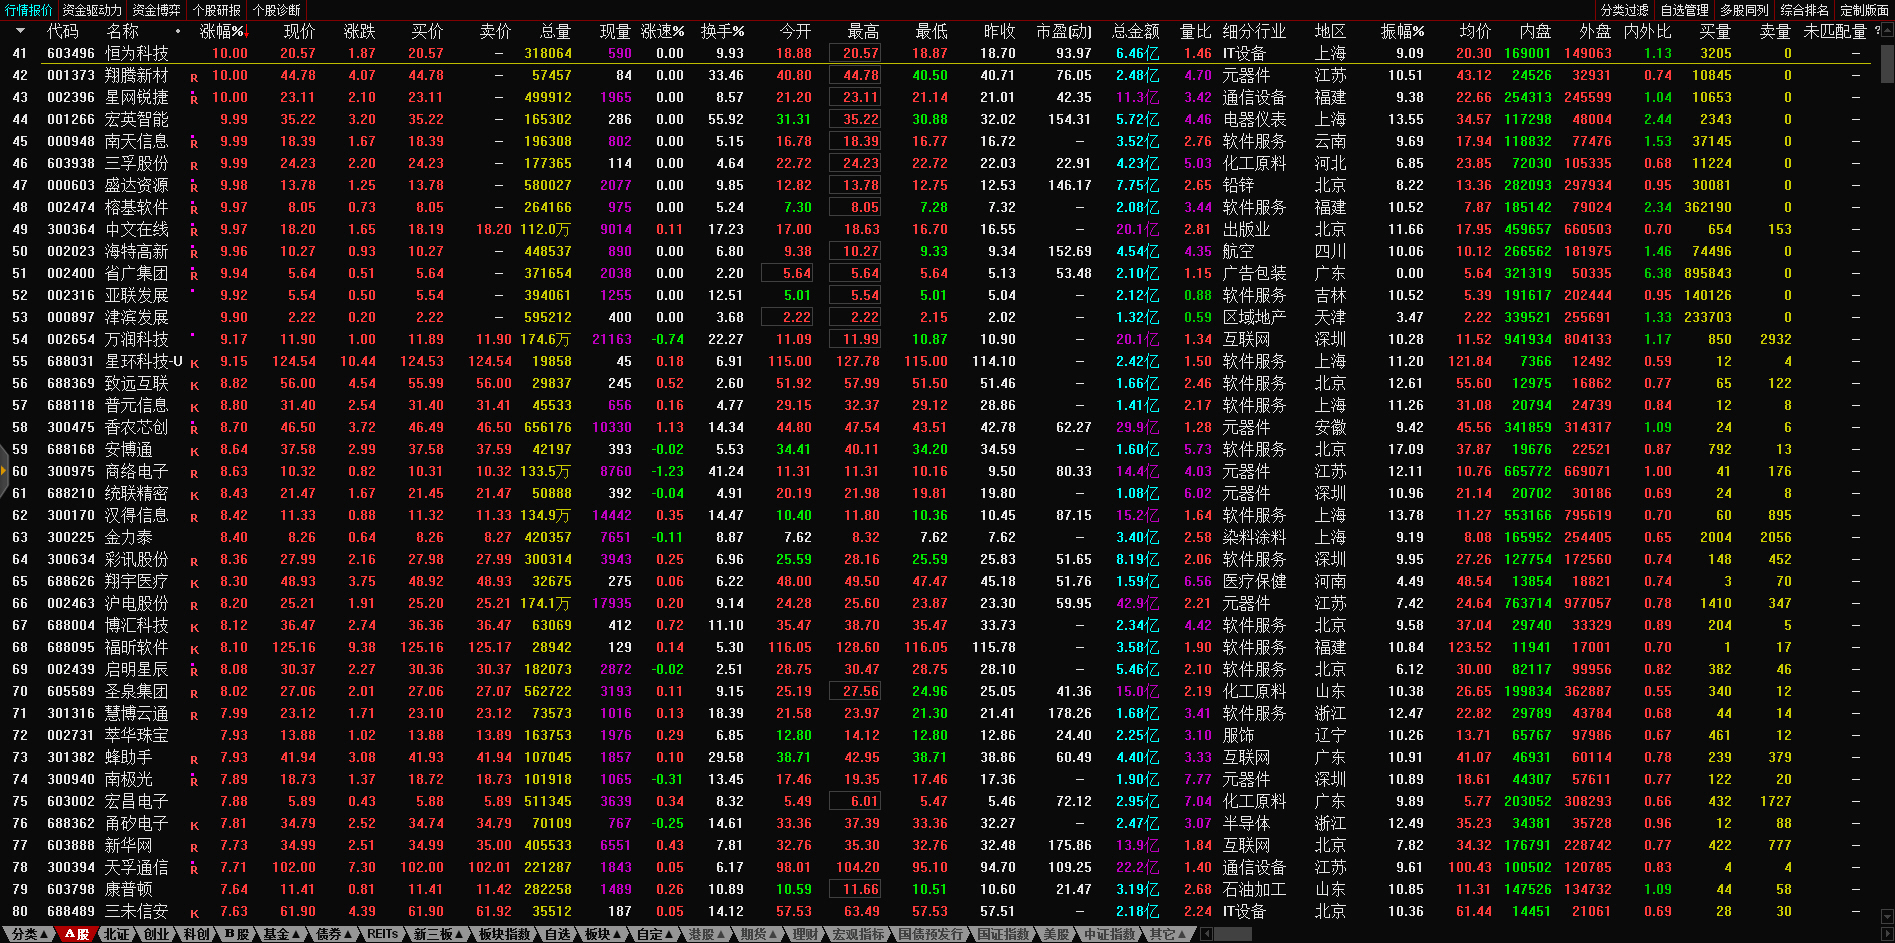Click the R marker next to 翔腾新材

(x=194, y=77)
